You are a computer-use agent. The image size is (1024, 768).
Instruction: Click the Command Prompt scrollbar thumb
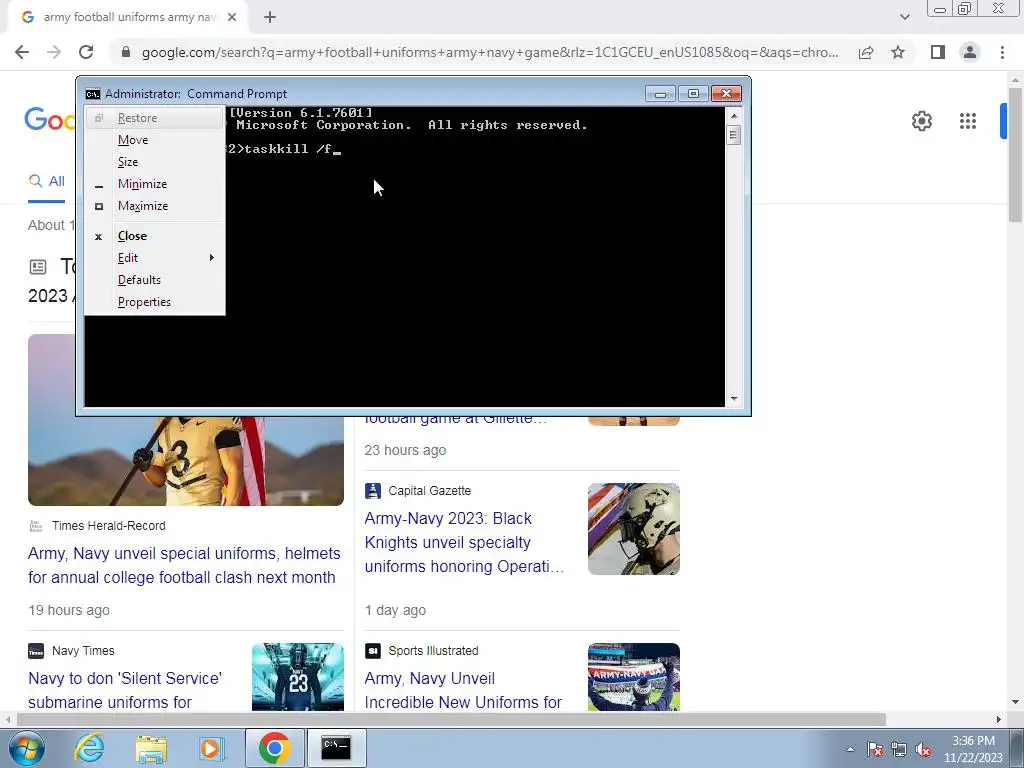coord(733,135)
